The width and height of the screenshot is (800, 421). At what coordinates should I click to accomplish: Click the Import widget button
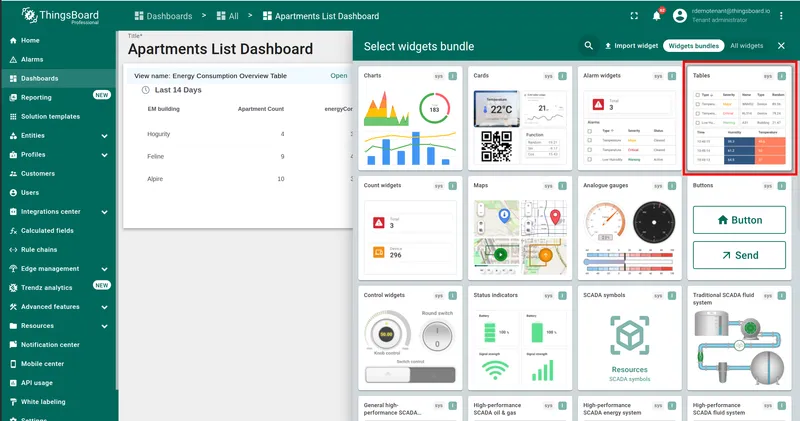[x=632, y=46]
